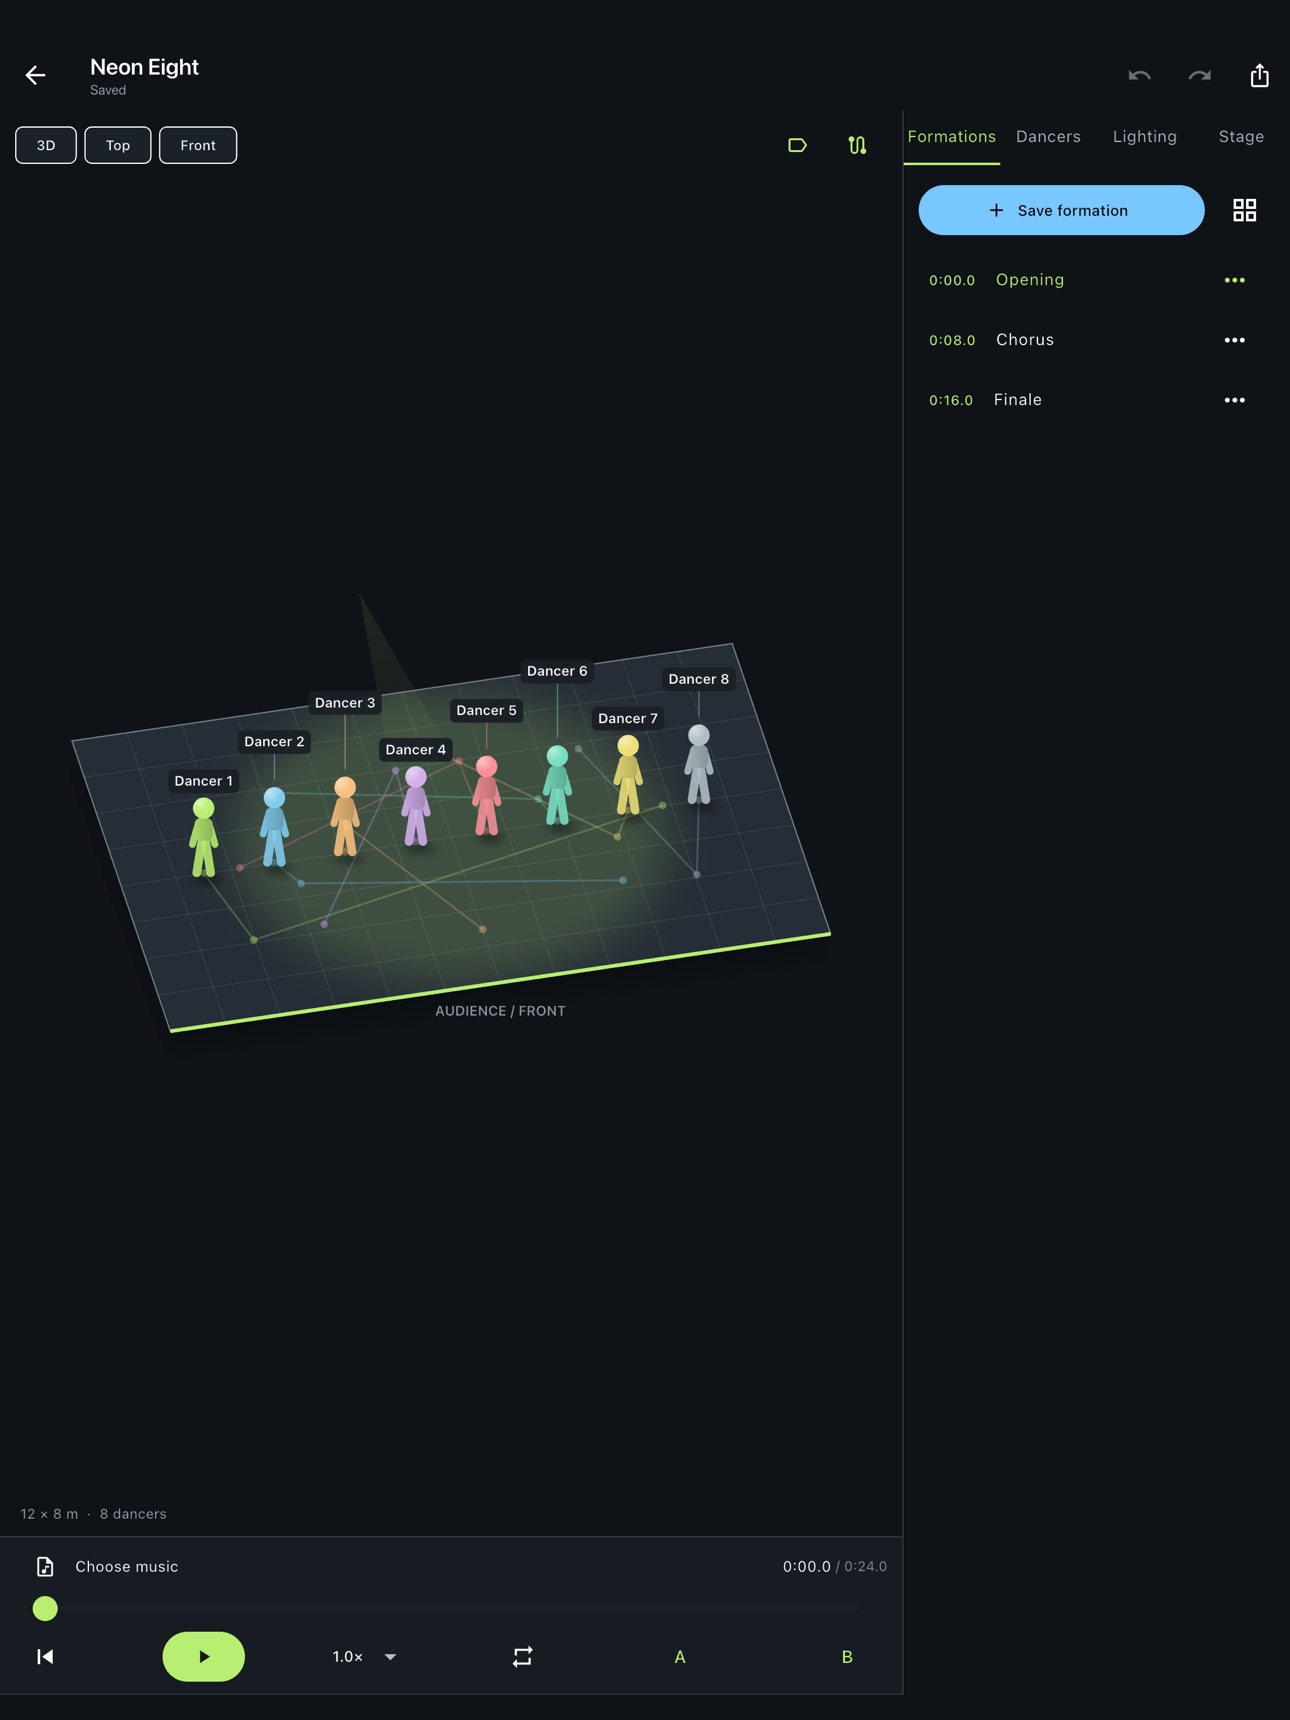Open the Formations tab

(x=951, y=137)
